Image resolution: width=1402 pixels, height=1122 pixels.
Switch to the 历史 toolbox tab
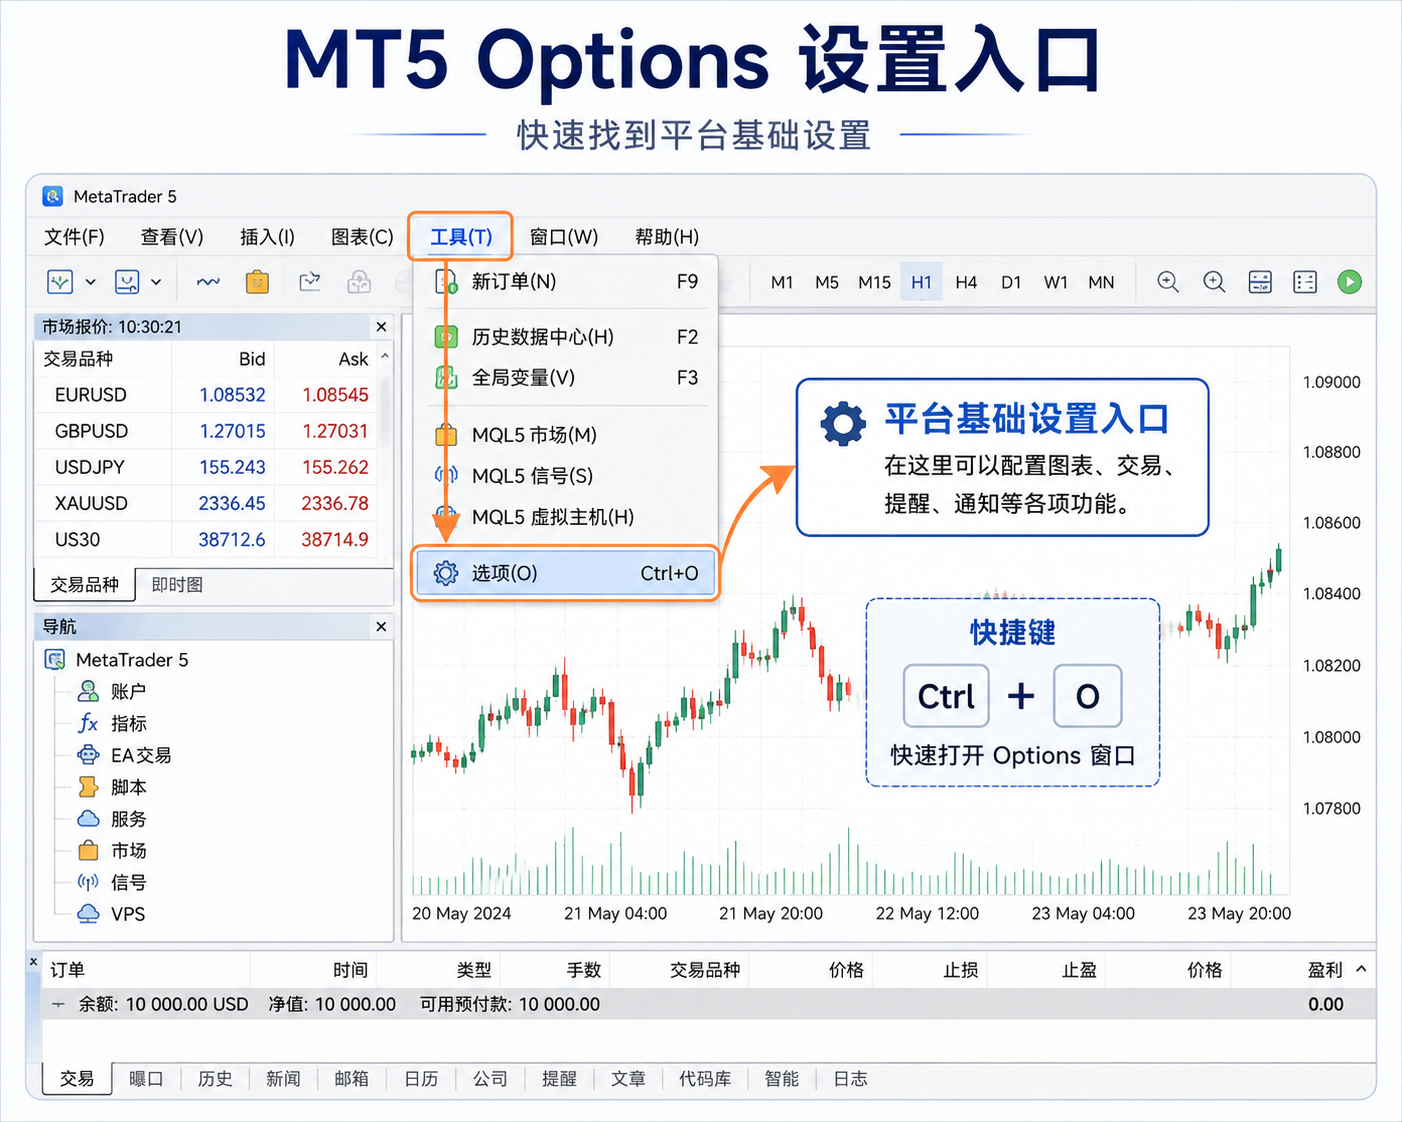(x=215, y=1079)
